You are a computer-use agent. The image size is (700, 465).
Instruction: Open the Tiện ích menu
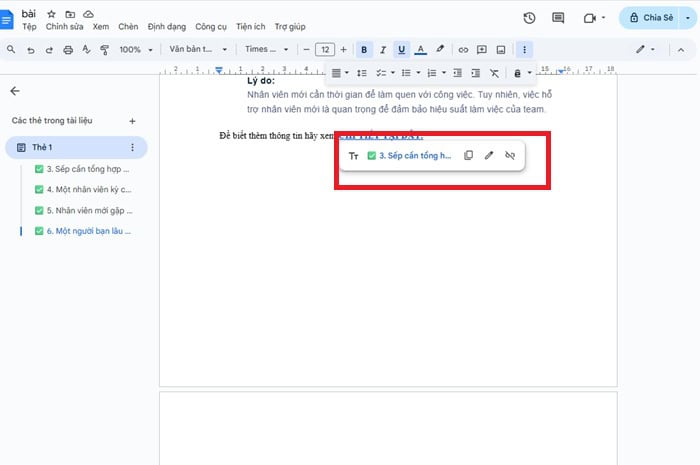pos(250,27)
